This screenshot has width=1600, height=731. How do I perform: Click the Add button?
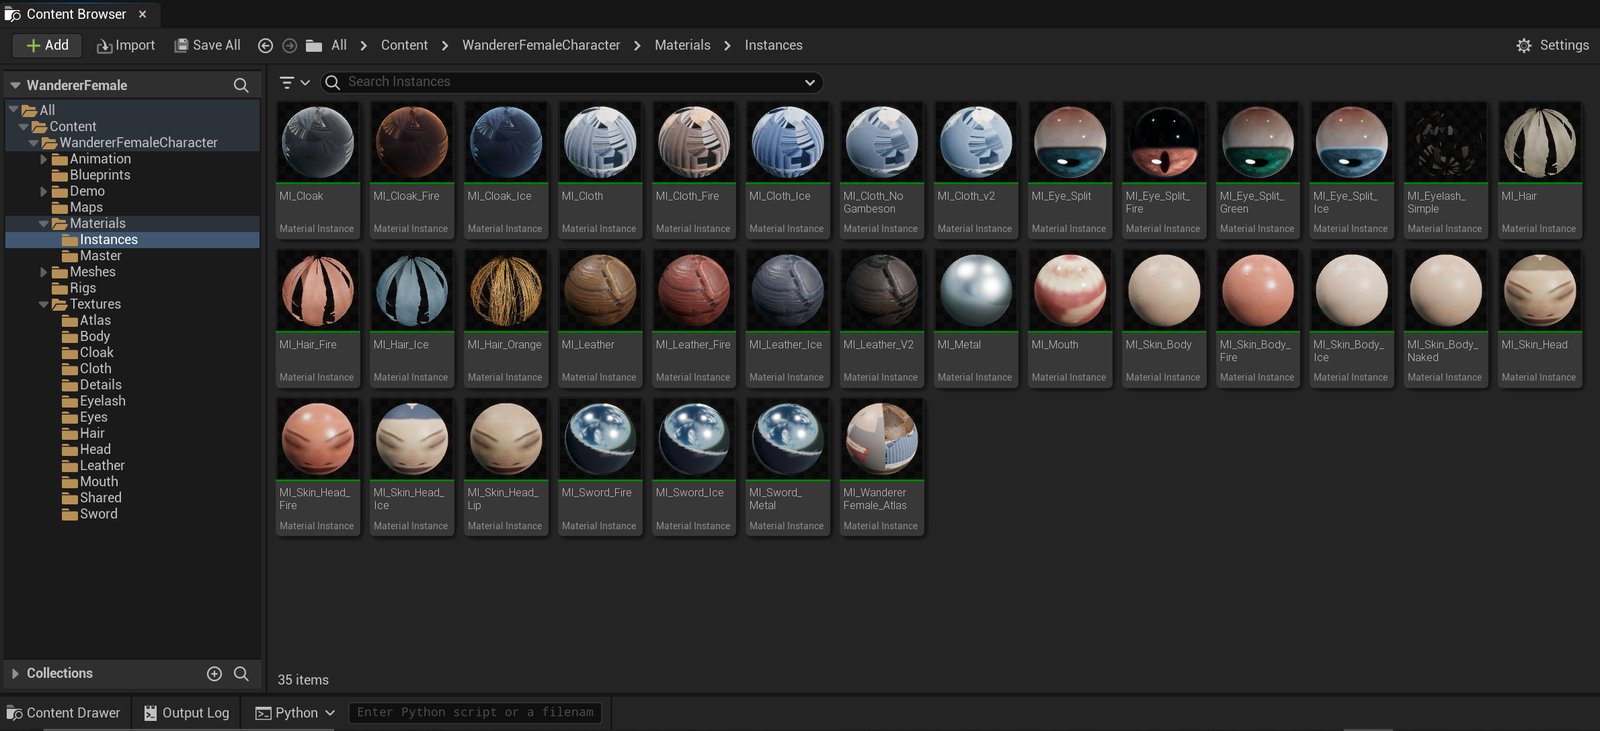pyautogui.click(x=47, y=45)
